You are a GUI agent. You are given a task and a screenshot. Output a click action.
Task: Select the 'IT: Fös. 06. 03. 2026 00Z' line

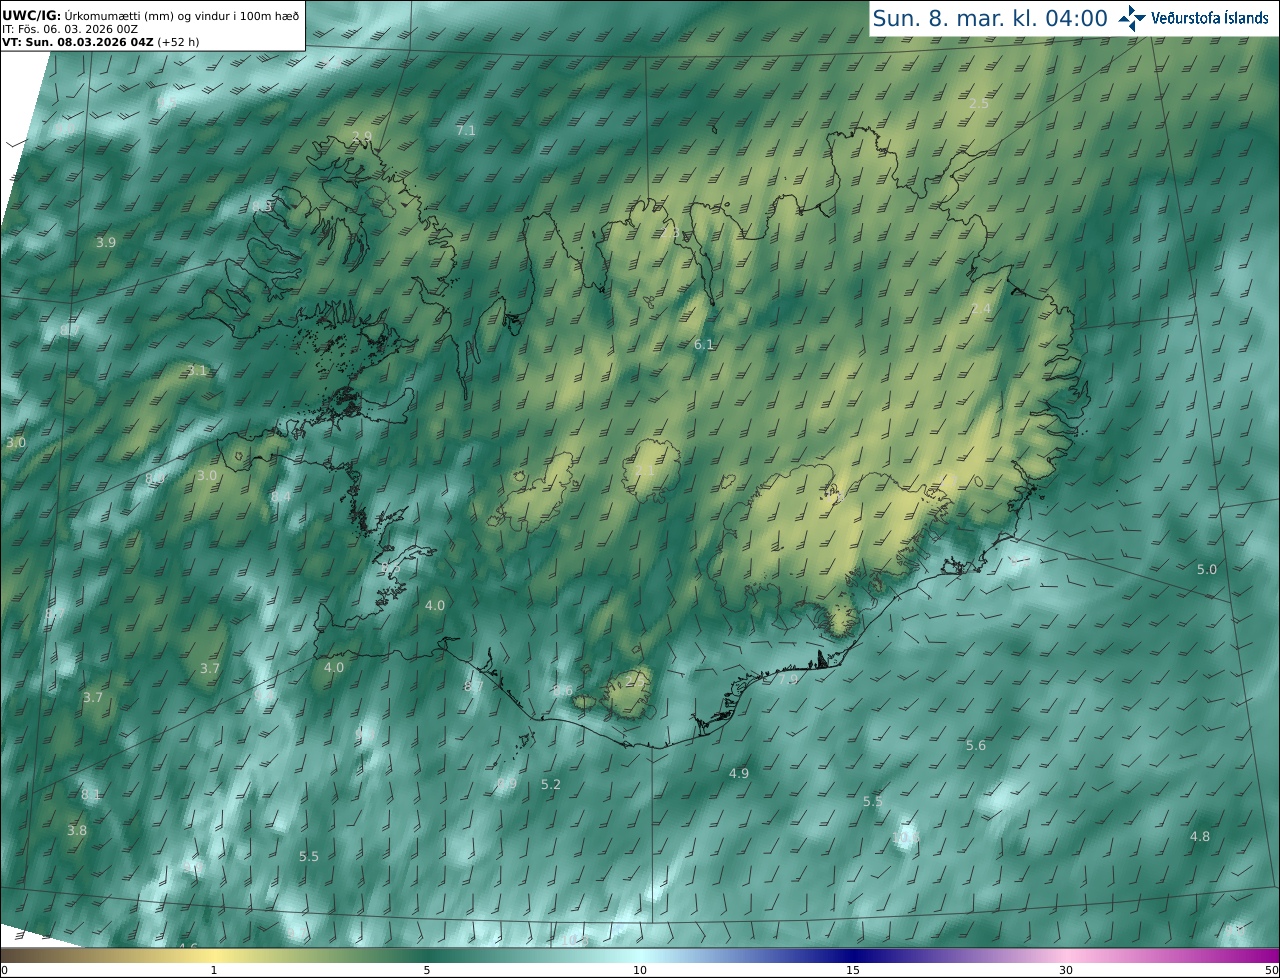coord(70,29)
